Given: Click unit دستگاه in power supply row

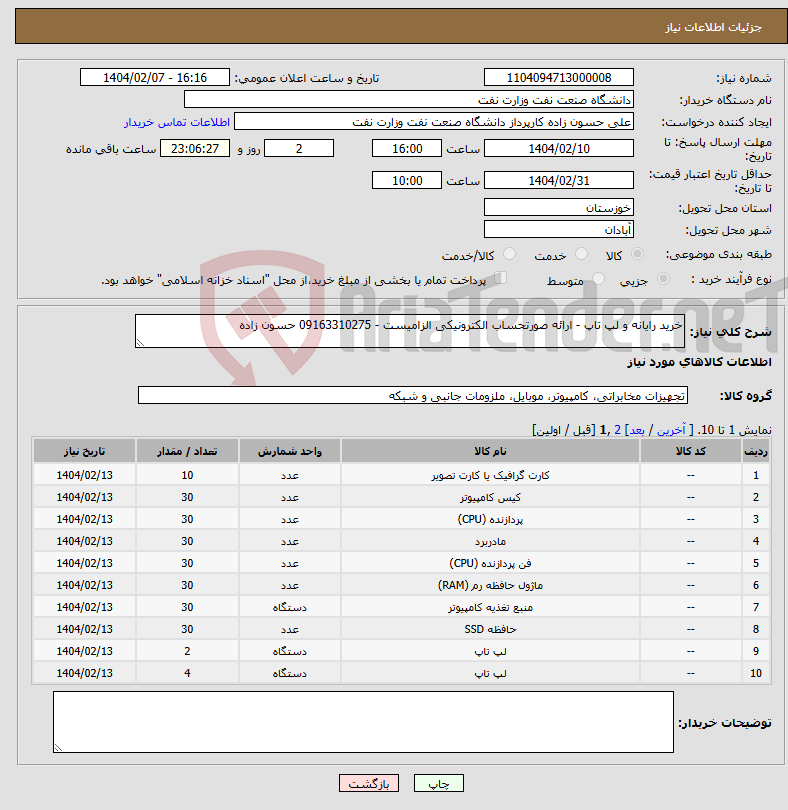Looking at the screenshot, I should [289, 608].
